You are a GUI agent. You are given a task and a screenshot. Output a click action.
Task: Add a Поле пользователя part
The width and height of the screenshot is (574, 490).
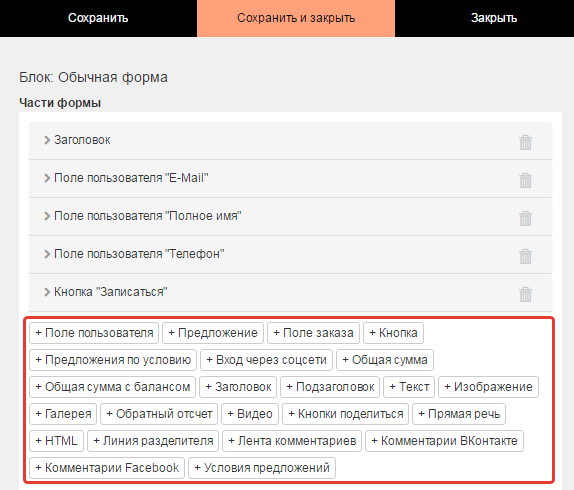point(94,333)
